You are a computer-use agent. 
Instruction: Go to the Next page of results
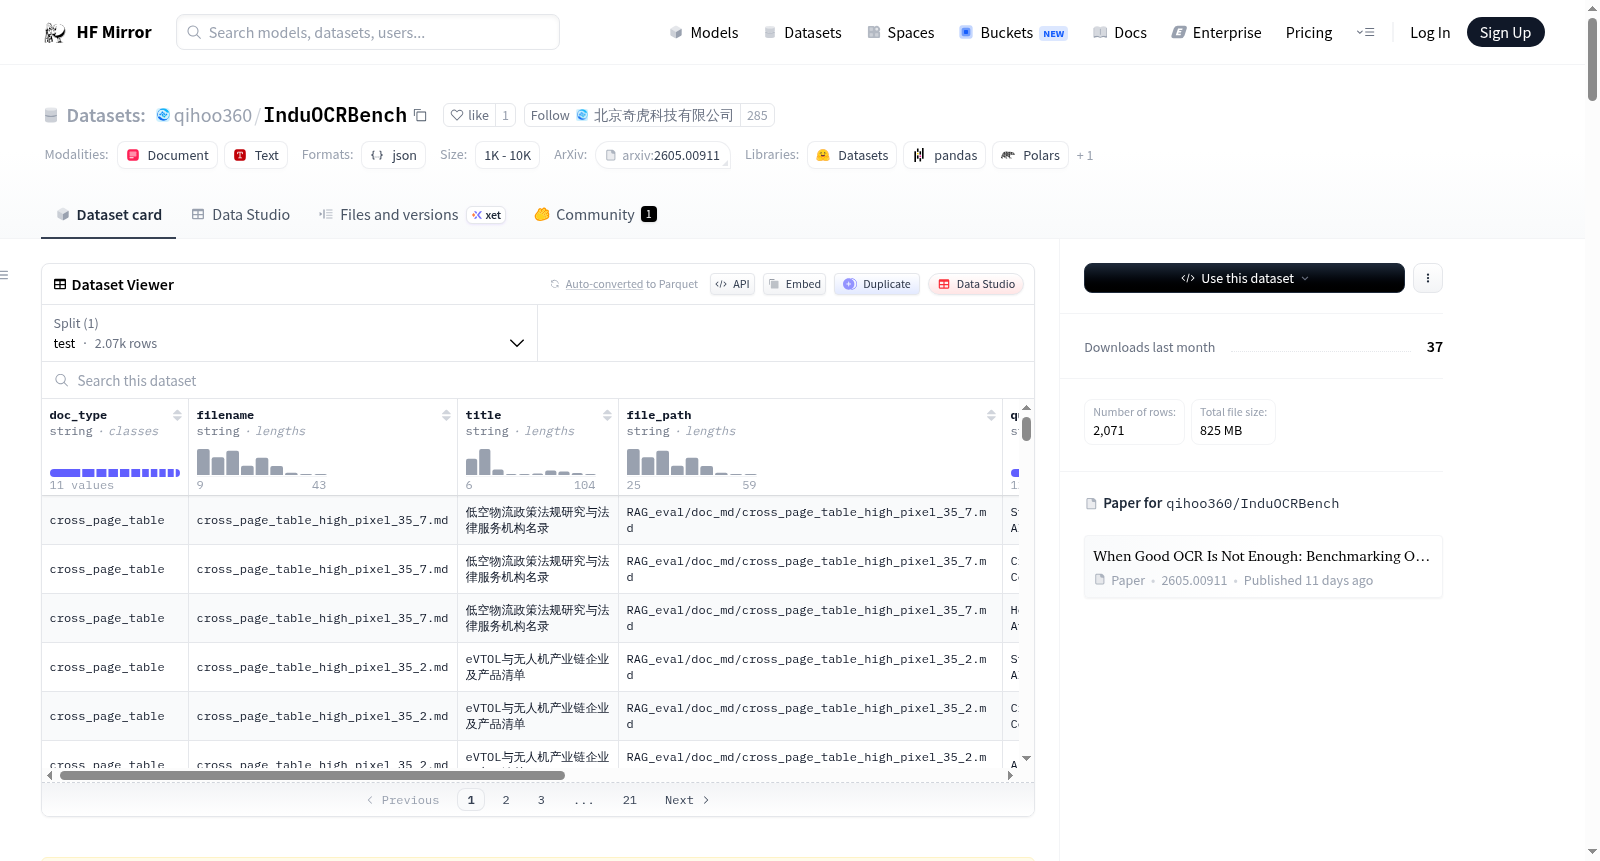(687, 801)
